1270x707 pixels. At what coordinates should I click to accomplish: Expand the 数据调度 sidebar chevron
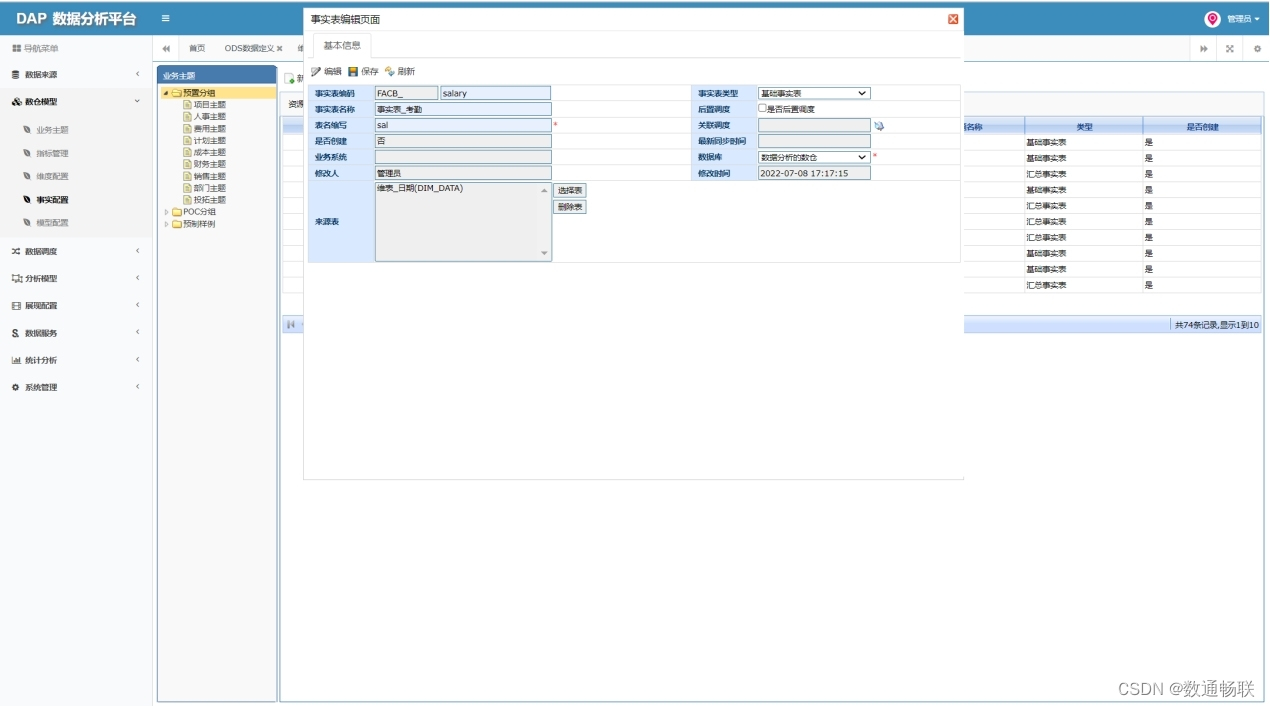138,251
